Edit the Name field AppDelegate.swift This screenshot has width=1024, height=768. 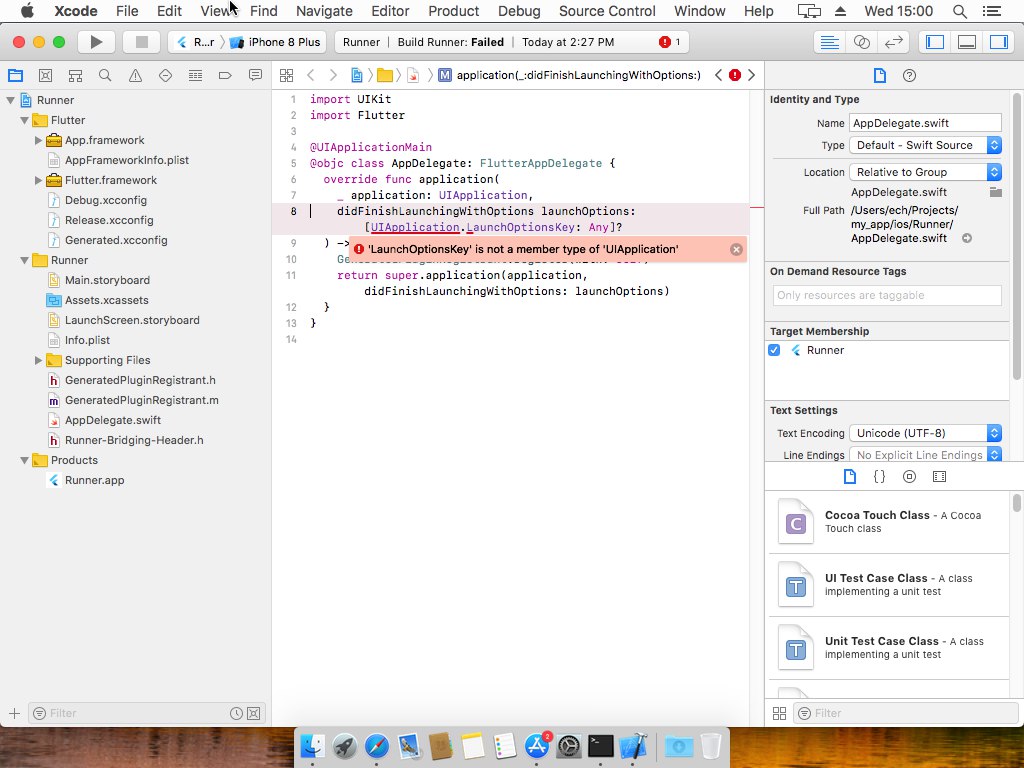[x=925, y=123]
